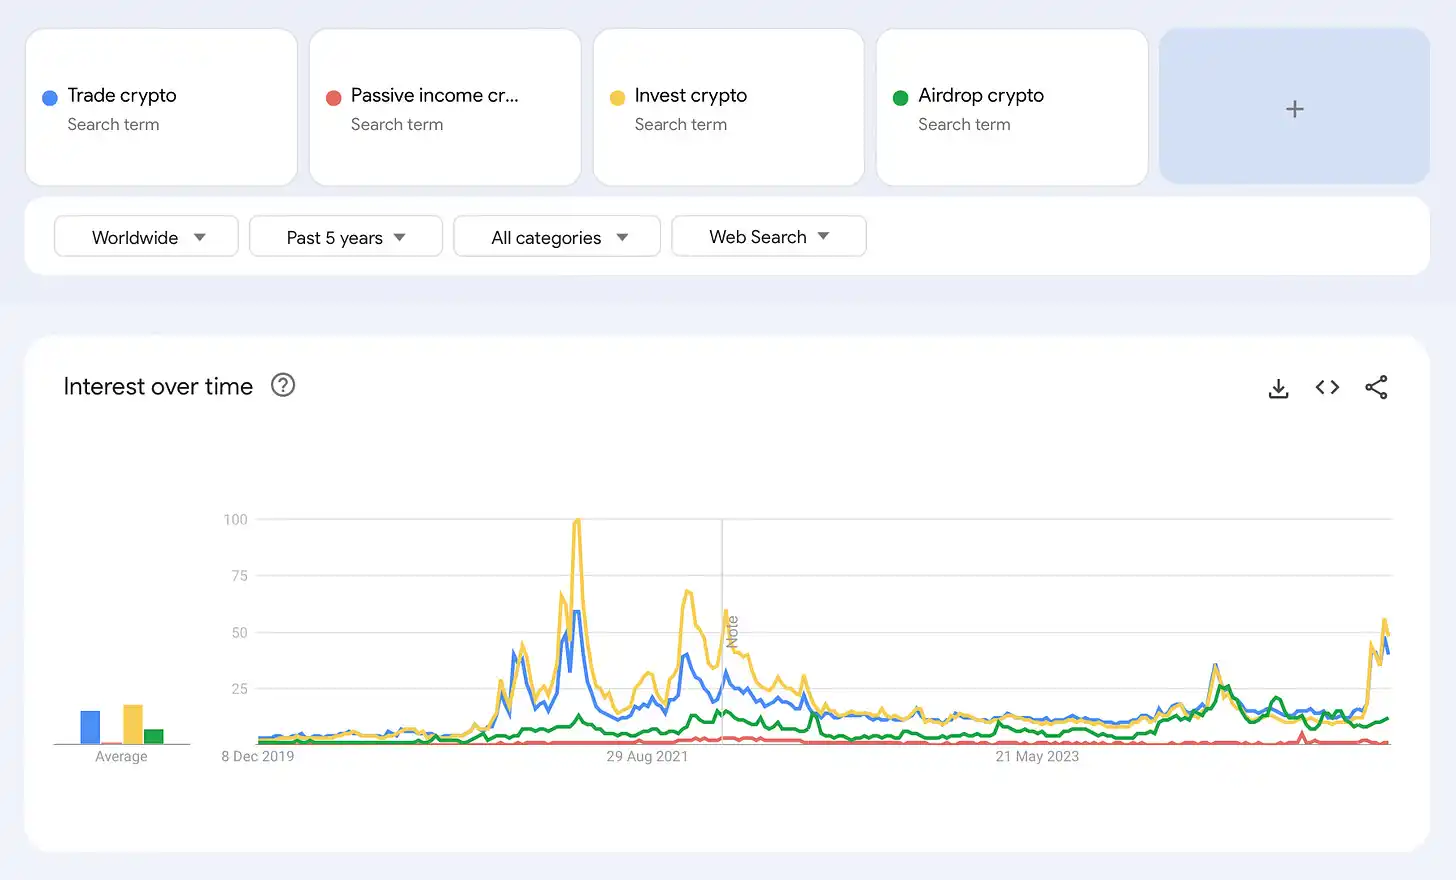This screenshot has width=1456, height=880.
Task: Edit the Invest crypto search term
Action: tap(690, 96)
